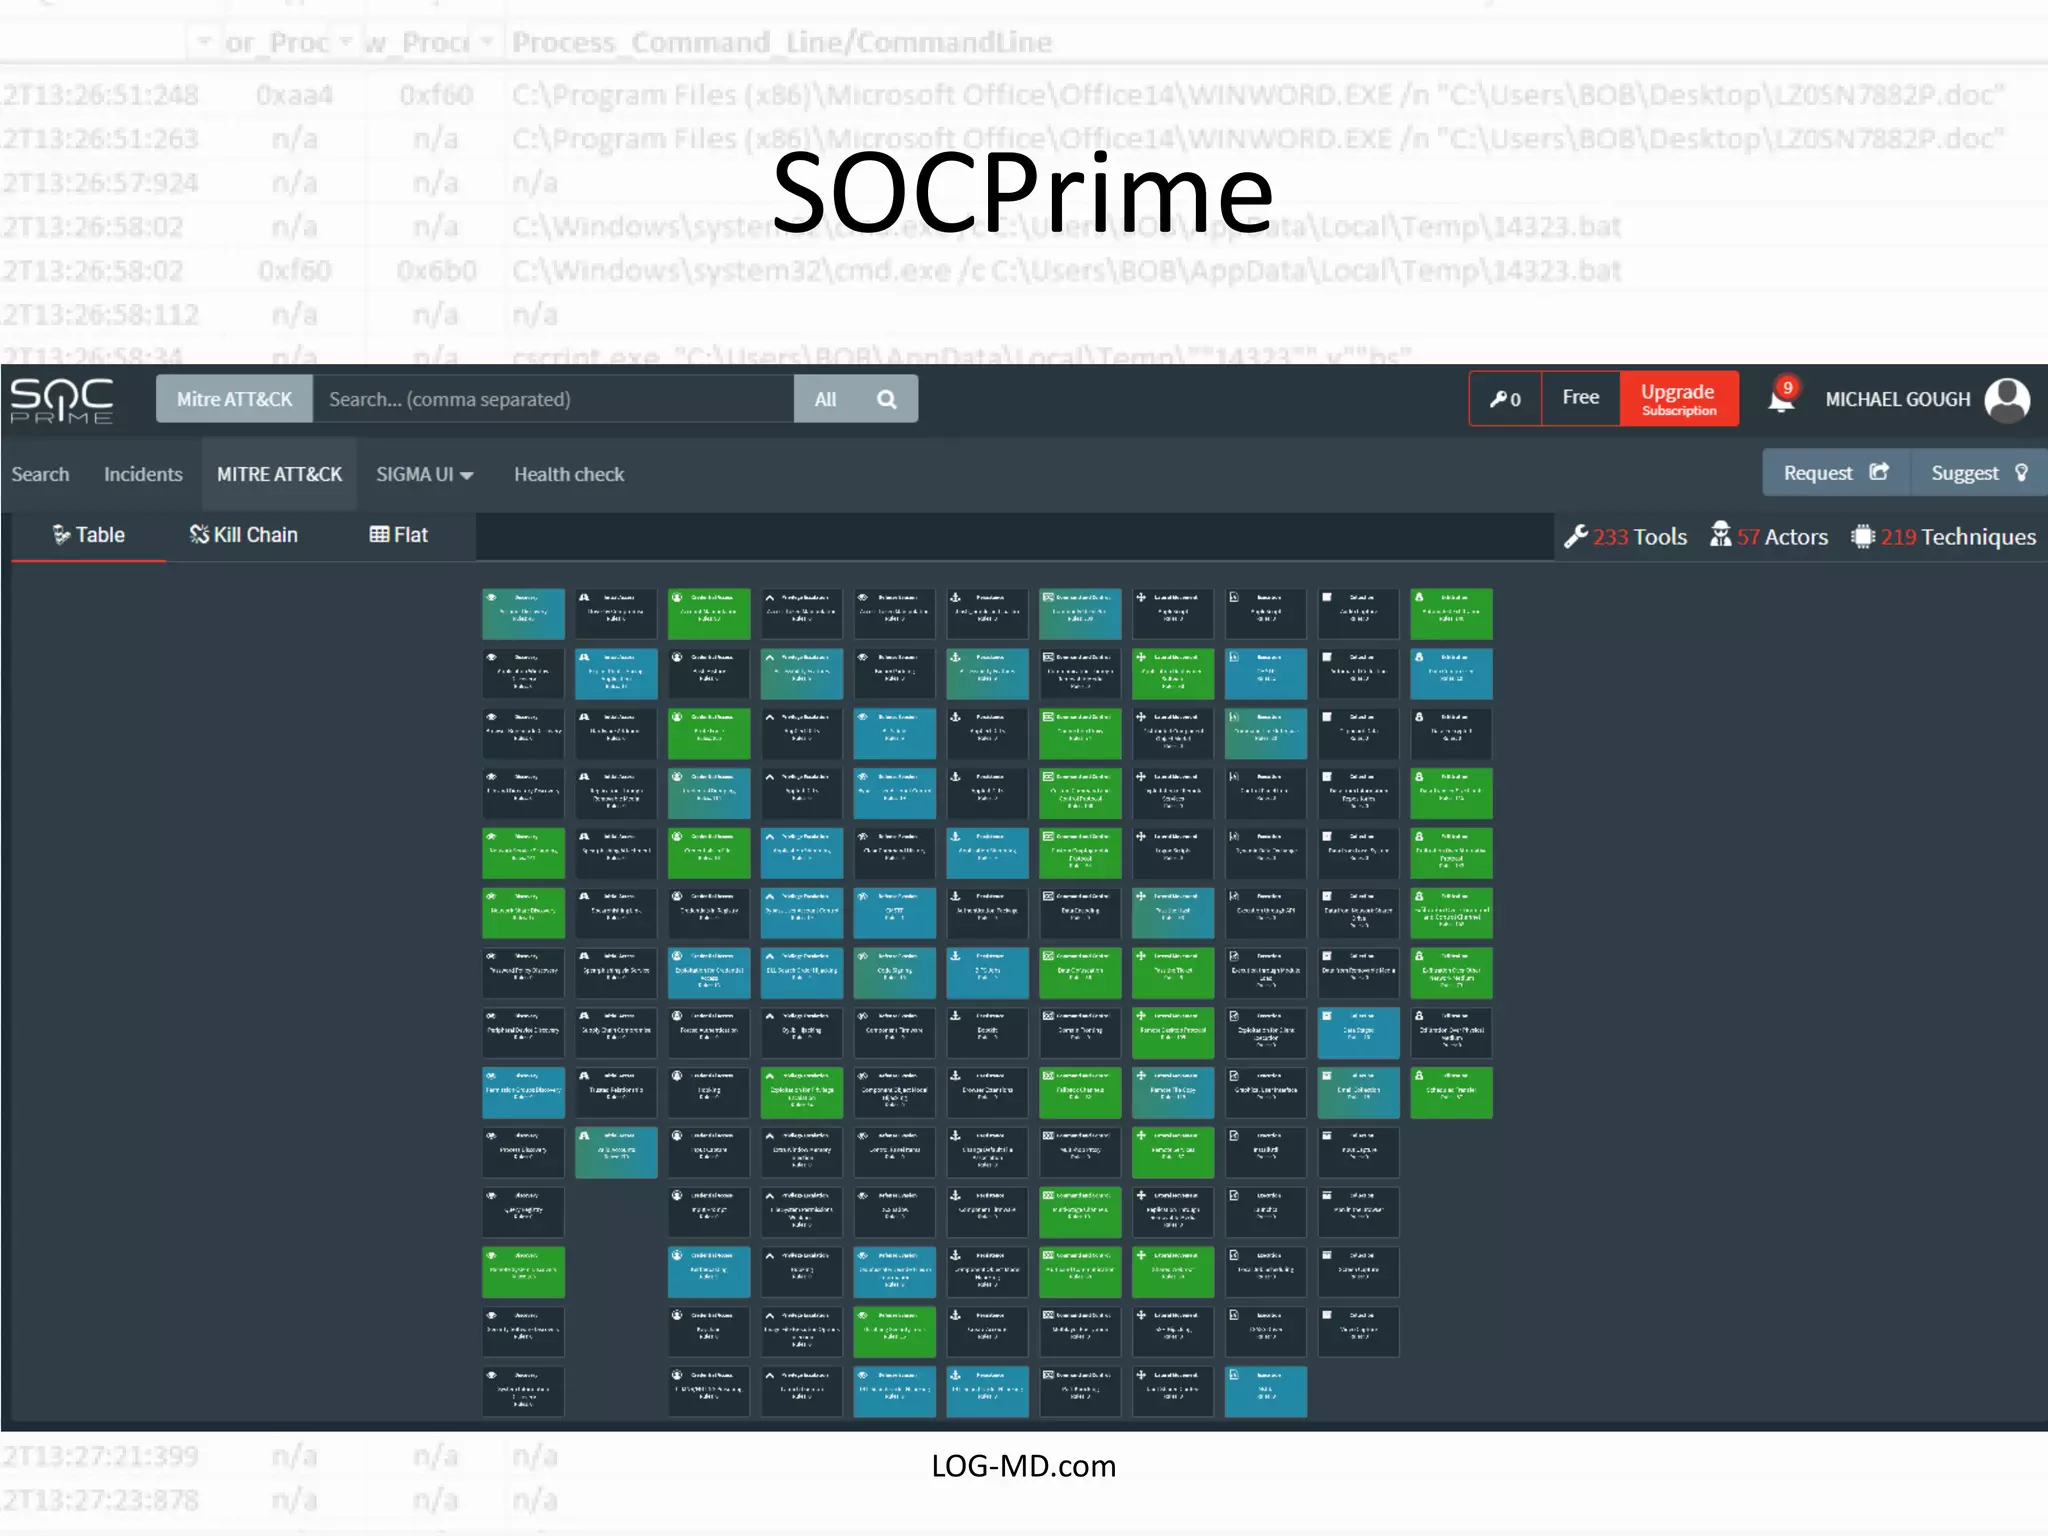This screenshot has height=1536, width=2048.
Task: Focus the comma separated search field
Action: pyautogui.click(x=553, y=399)
